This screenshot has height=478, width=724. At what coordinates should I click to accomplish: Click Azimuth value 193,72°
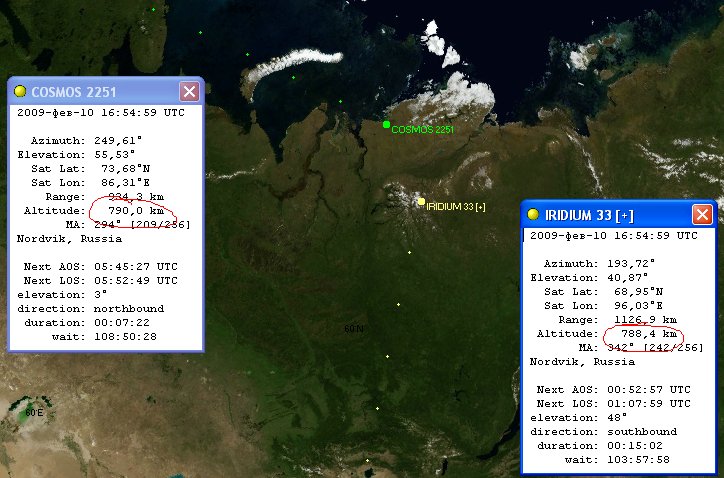coord(631,263)
